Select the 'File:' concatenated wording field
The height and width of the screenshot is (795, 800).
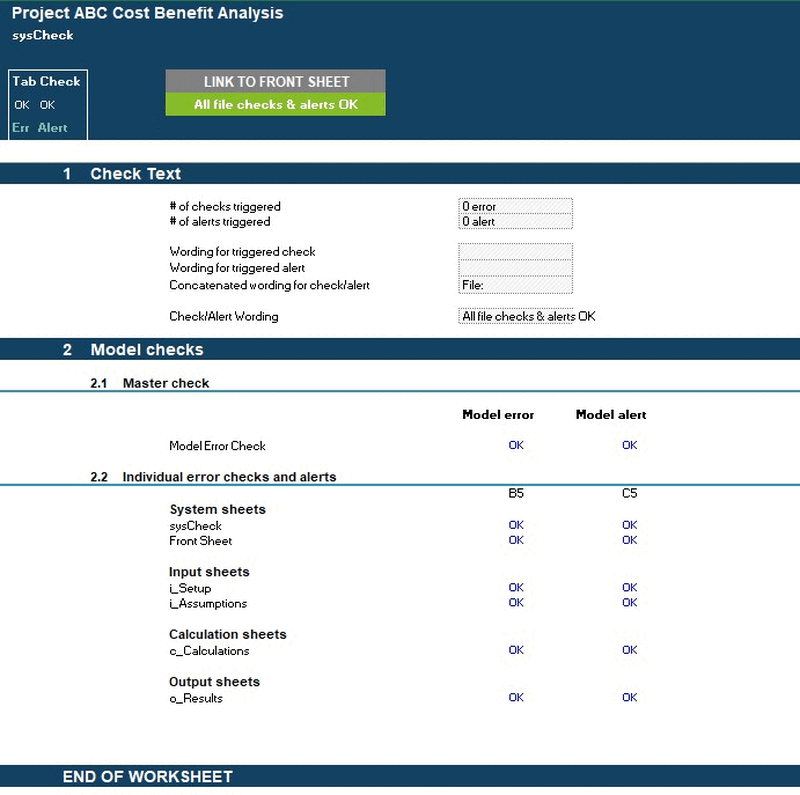[515, 283]
